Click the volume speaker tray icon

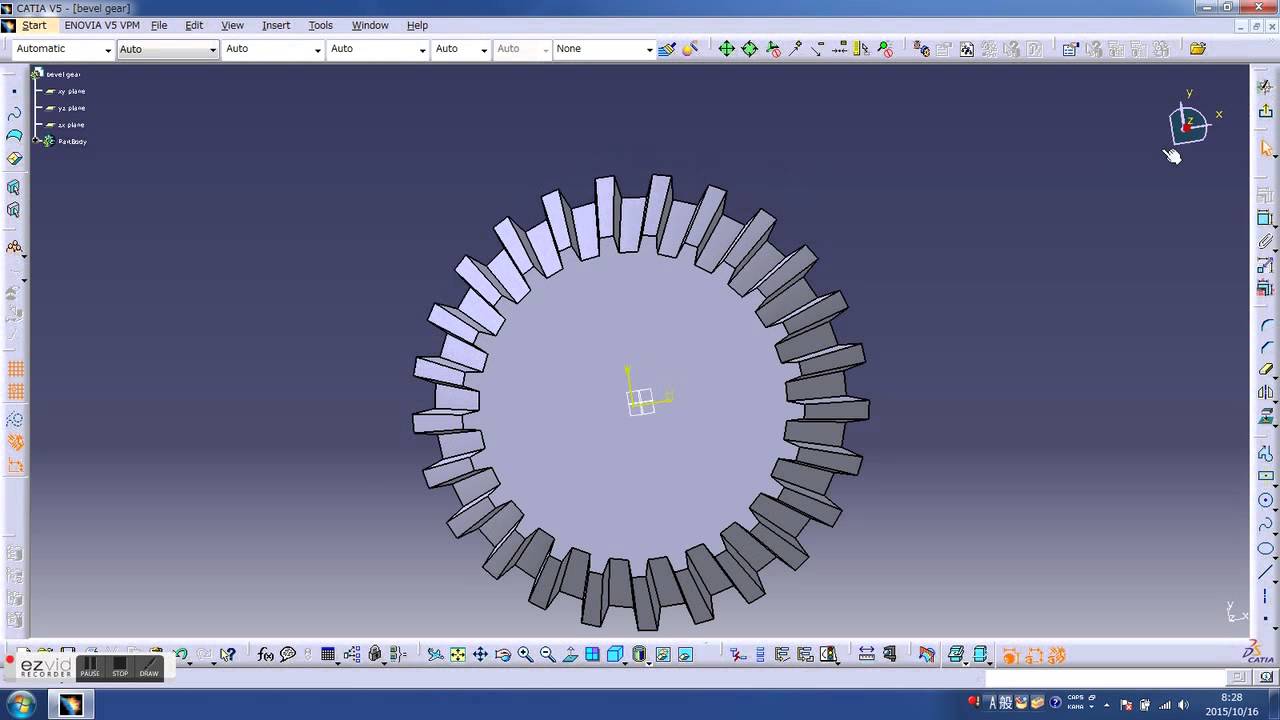coord(1184,705)
